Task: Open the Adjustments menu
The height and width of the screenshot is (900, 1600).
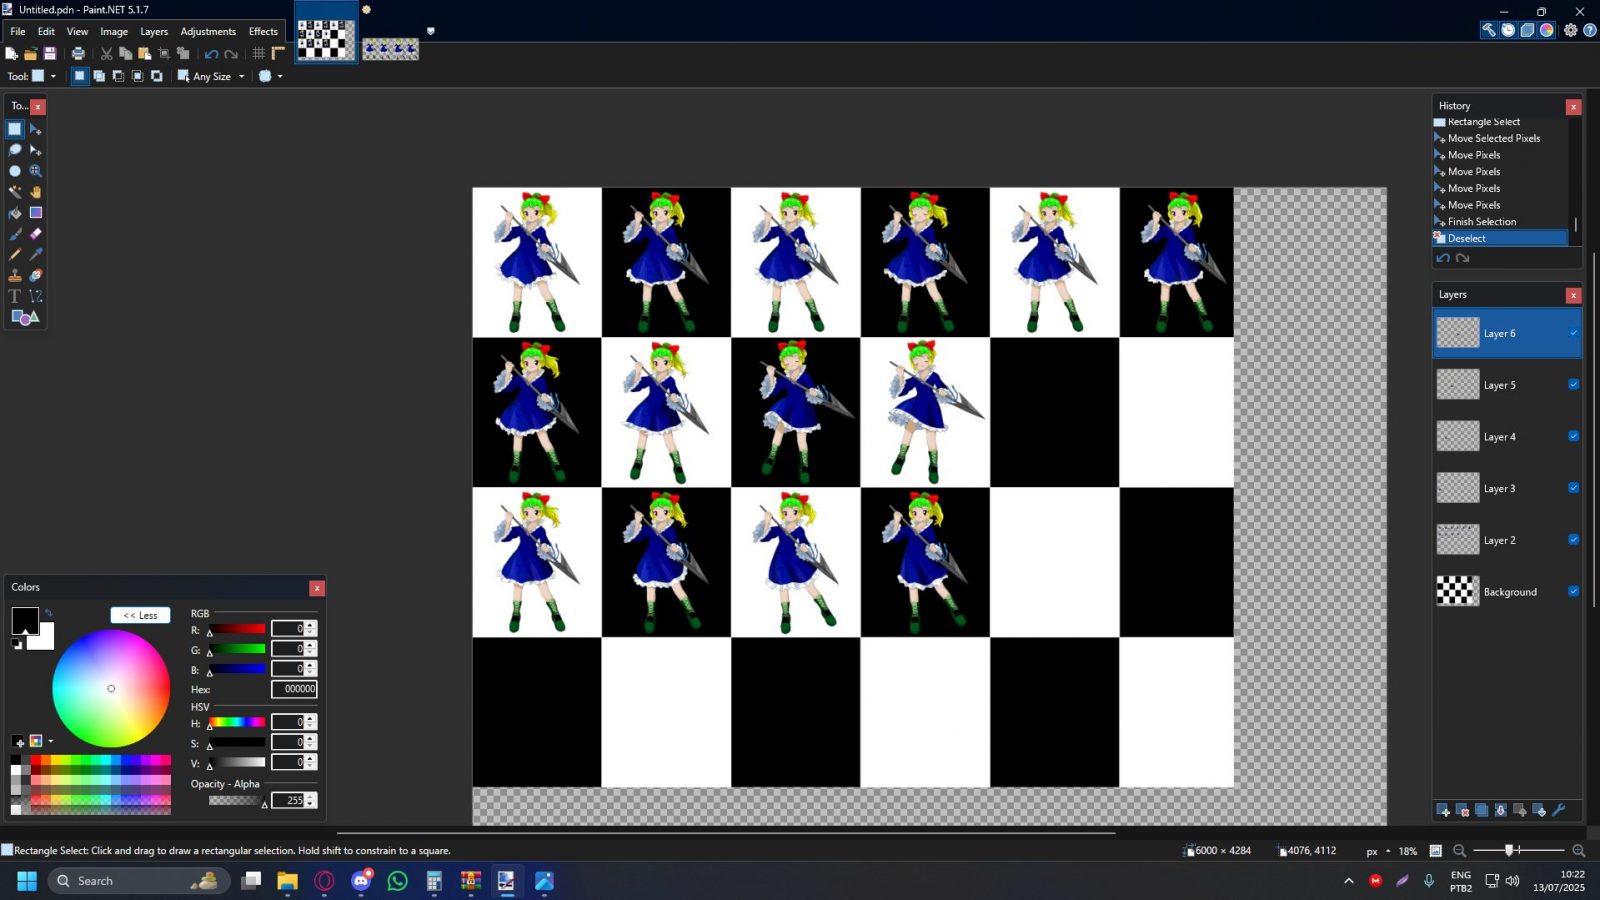Action: pyautogui.click(x=208, y=31)
